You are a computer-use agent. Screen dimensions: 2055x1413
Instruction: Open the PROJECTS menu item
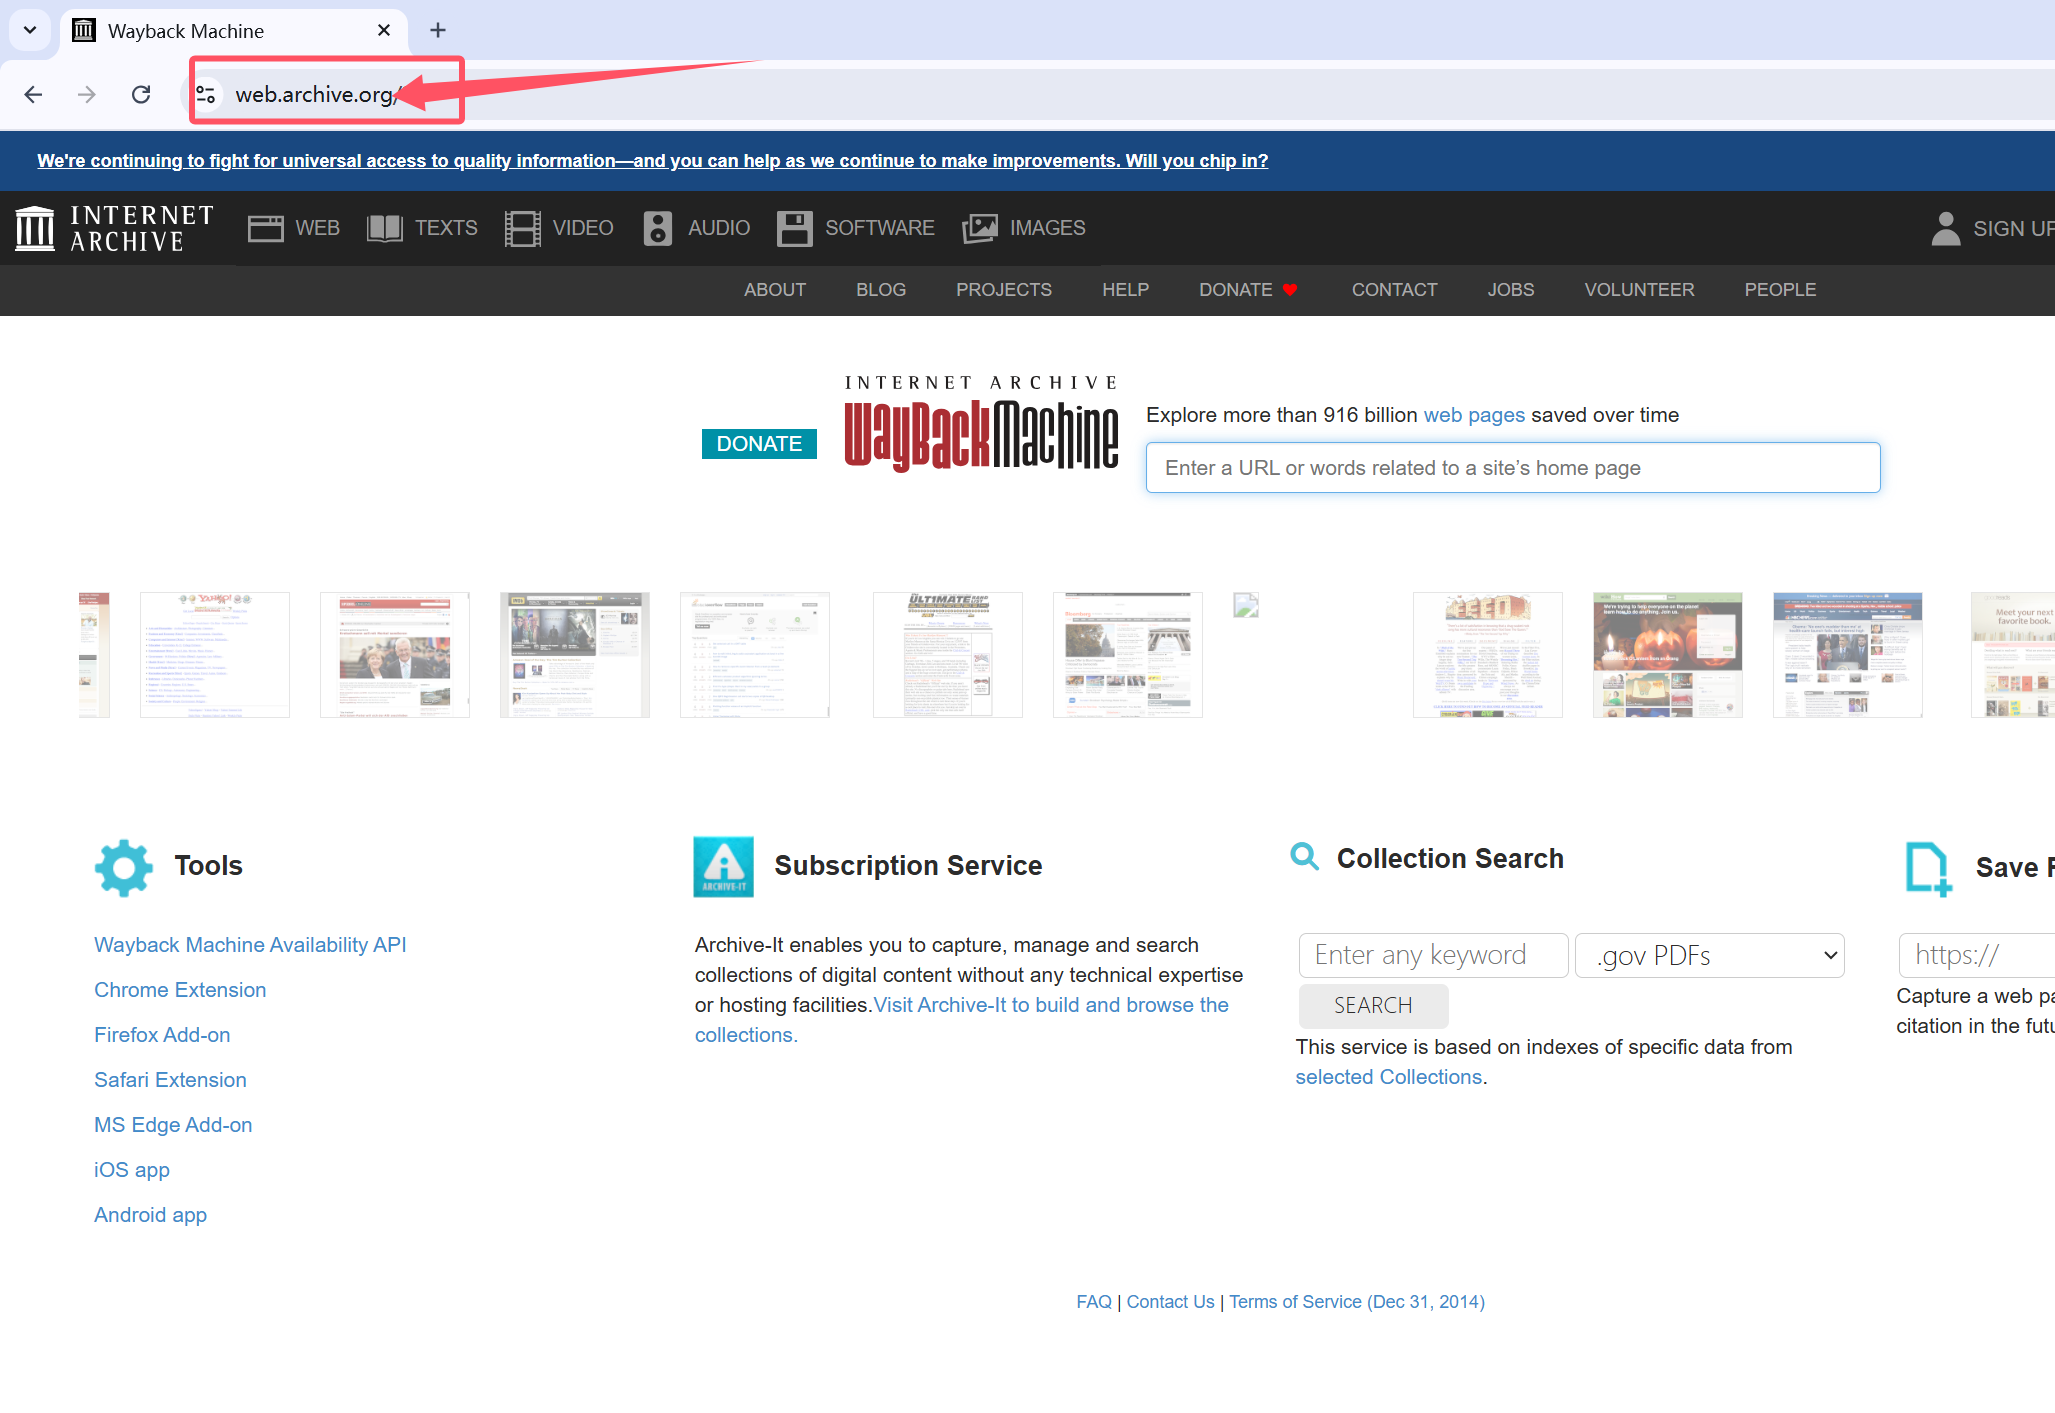coord(1004,290)
